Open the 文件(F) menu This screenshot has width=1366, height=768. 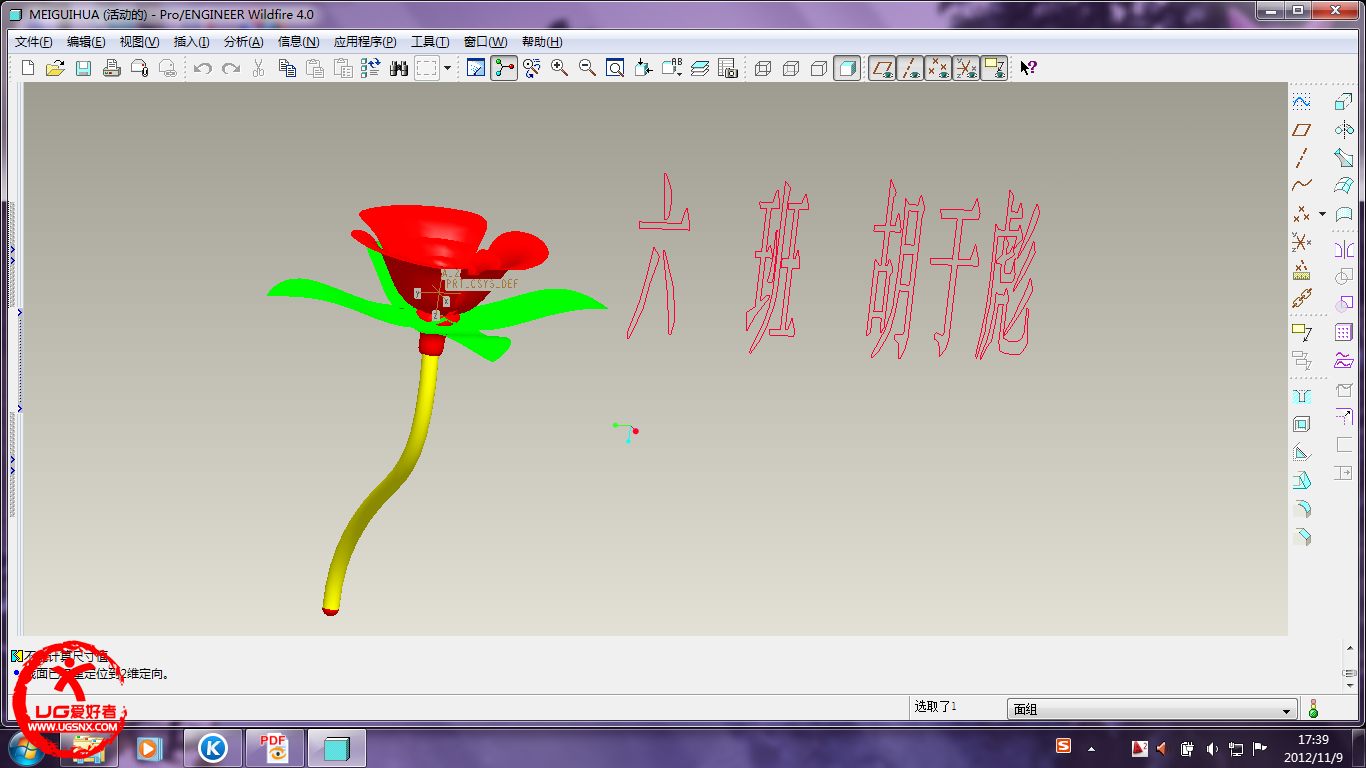pos(33,42)
